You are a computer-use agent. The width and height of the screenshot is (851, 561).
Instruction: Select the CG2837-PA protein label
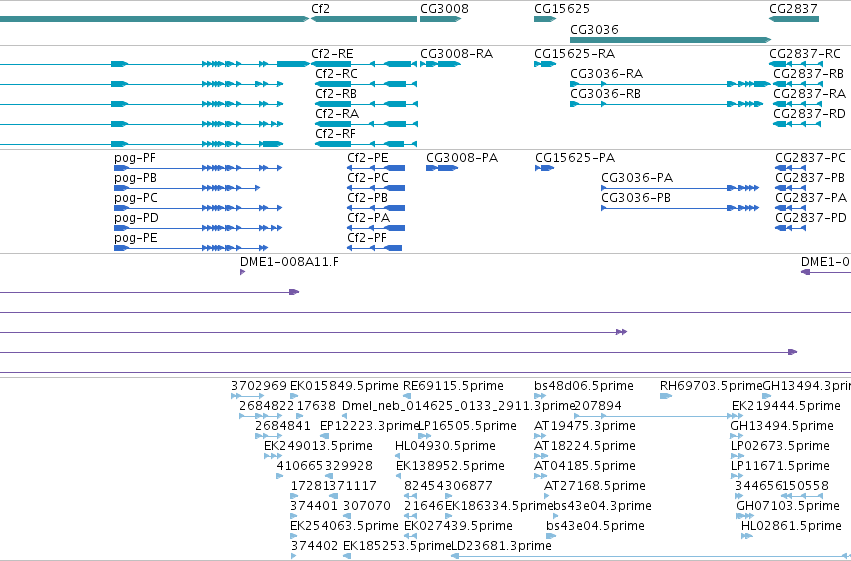[811, 198]
